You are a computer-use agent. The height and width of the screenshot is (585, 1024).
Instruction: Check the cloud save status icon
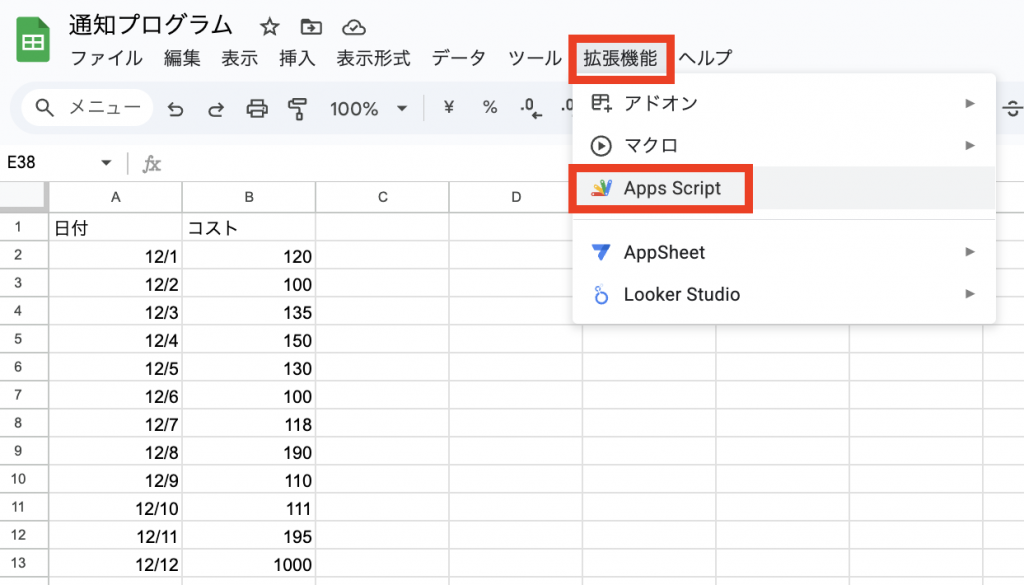pyautogui.click(x=353, y=27)
